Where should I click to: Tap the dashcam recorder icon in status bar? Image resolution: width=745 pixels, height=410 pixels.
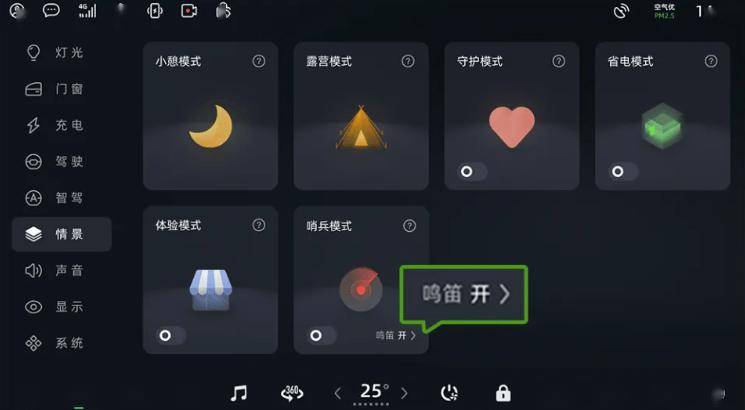pos(189,10)
